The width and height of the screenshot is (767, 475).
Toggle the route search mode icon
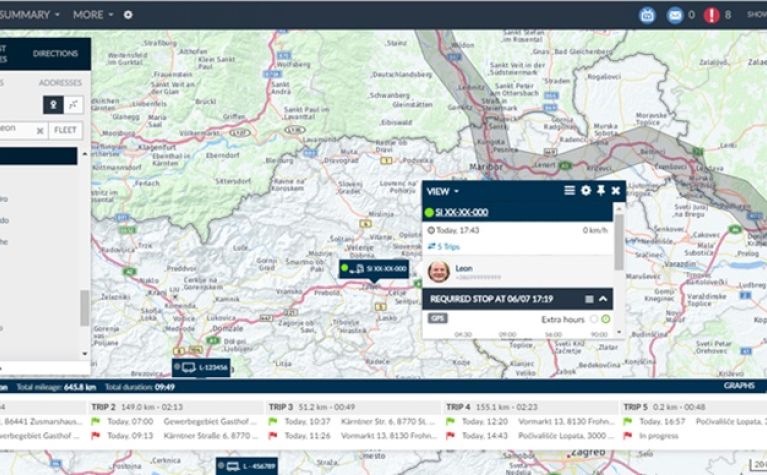(x=74, y=105)
